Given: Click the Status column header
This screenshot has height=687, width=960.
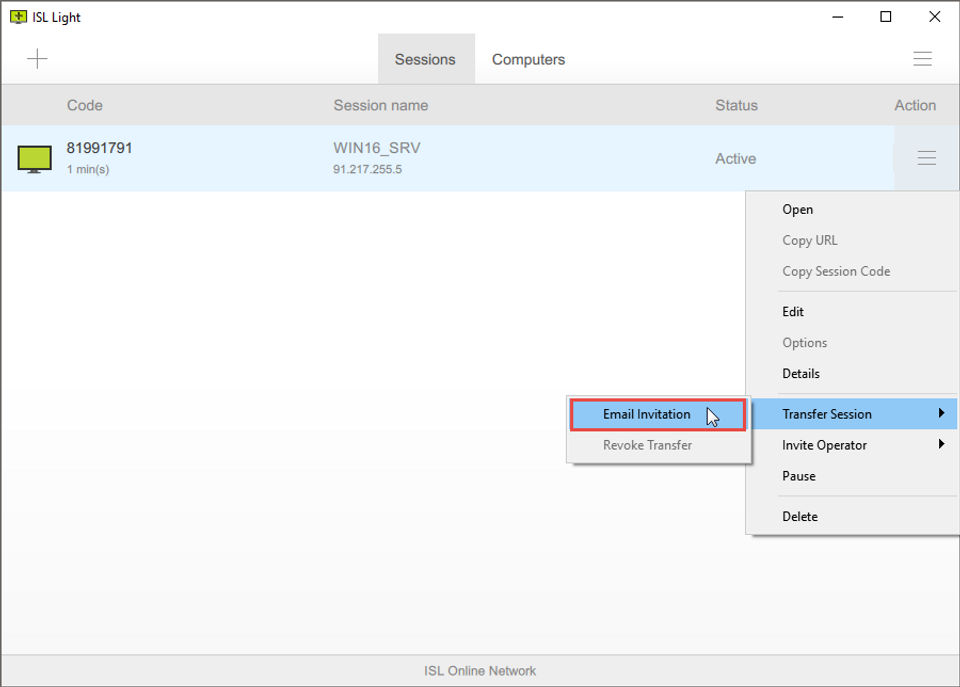Looking at the screenshot, I should 737,105.
